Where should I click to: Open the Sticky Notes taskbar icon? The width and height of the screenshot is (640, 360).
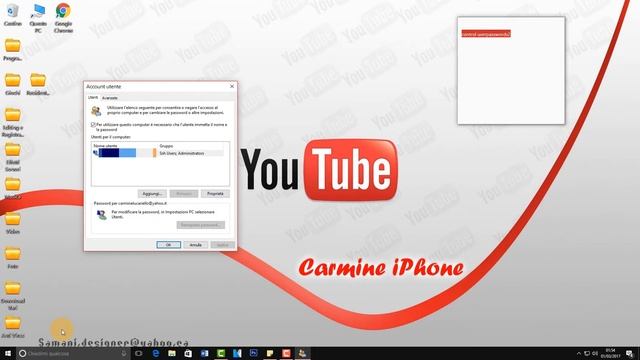click(270, 353)
